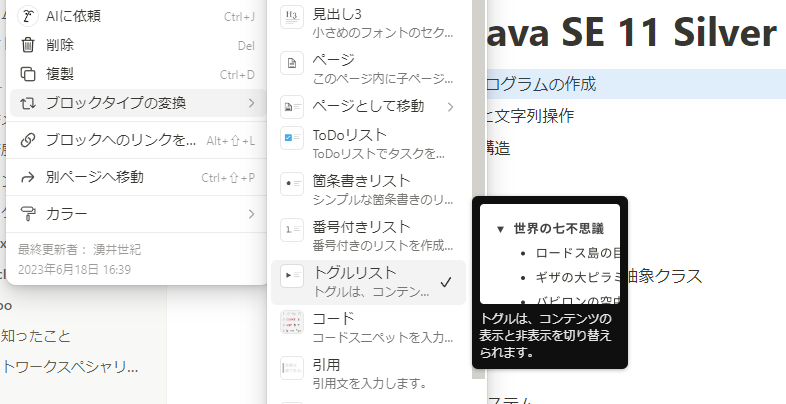The image size is (786, 404).
Task: Click the block type submenu scrollbar
Action: [479, 189]
